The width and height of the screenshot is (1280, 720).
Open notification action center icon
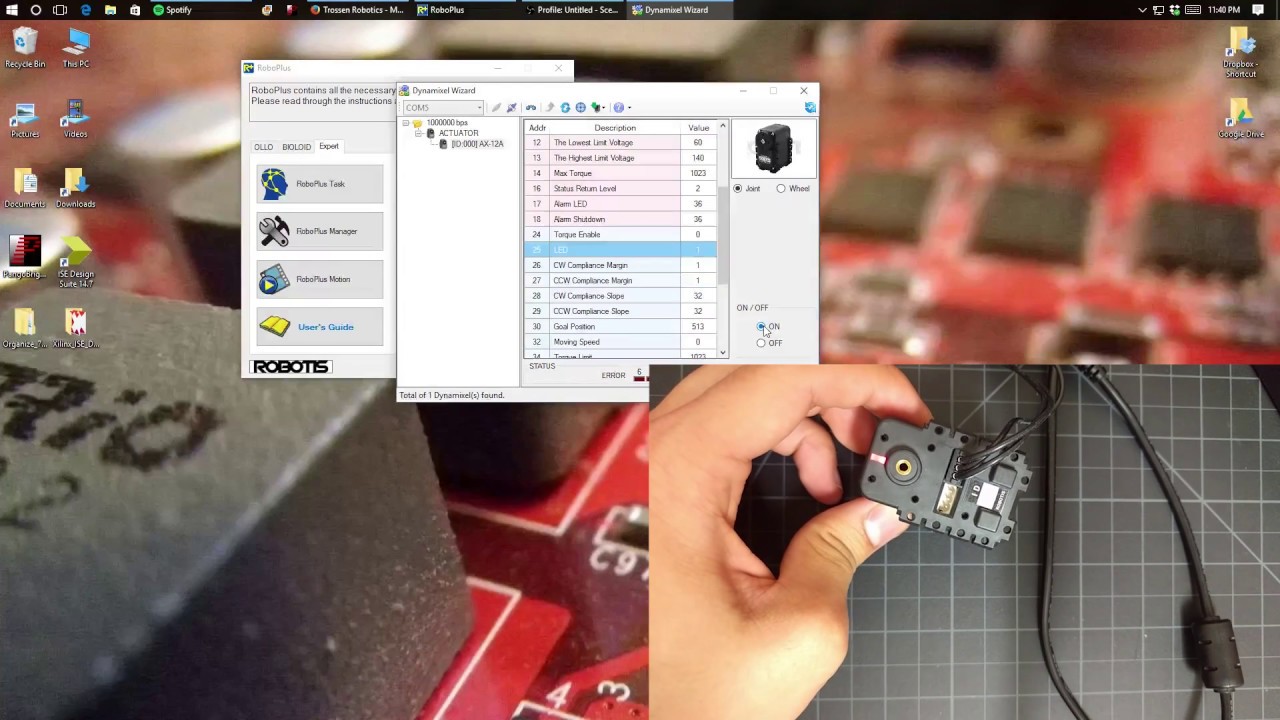(x=1258, y=10)
